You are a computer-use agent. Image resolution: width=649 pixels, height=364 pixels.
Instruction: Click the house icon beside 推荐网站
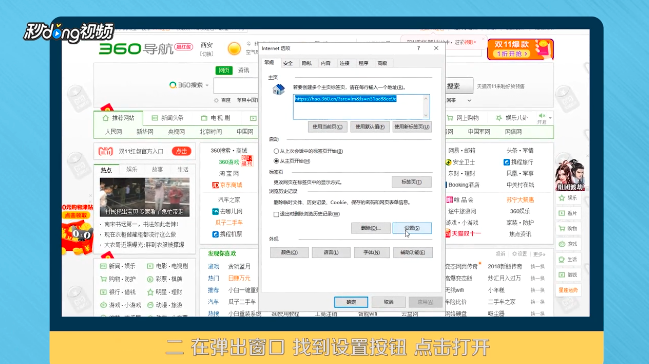coord(106,118)
